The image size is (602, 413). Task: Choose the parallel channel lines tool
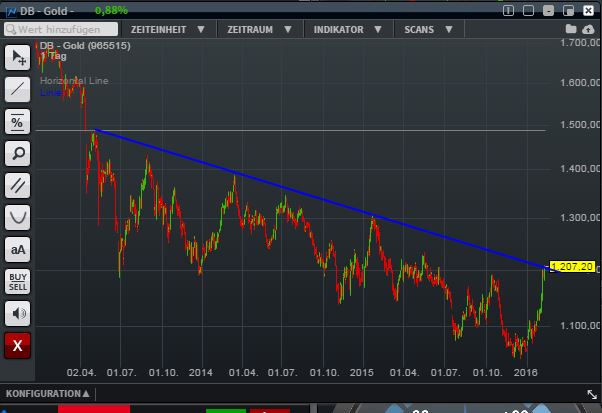coord(18,185)
